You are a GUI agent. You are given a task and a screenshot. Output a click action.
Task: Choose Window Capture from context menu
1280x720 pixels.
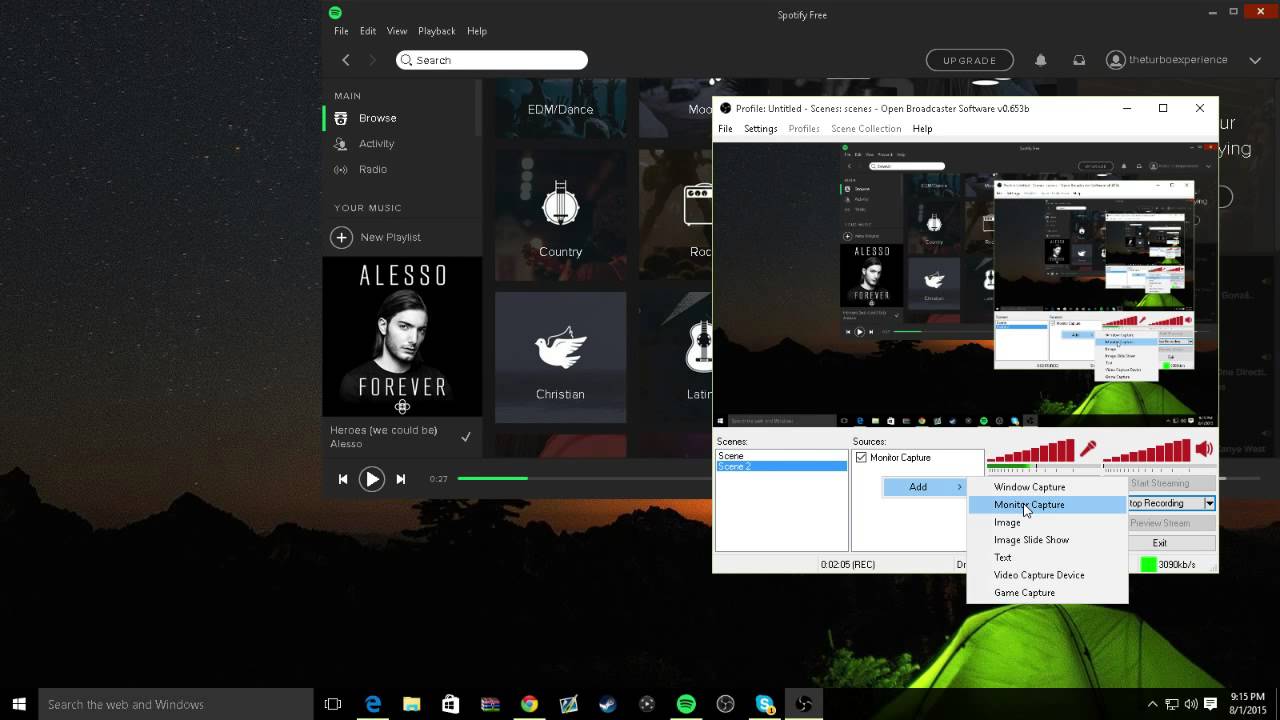pos(1047,487)
